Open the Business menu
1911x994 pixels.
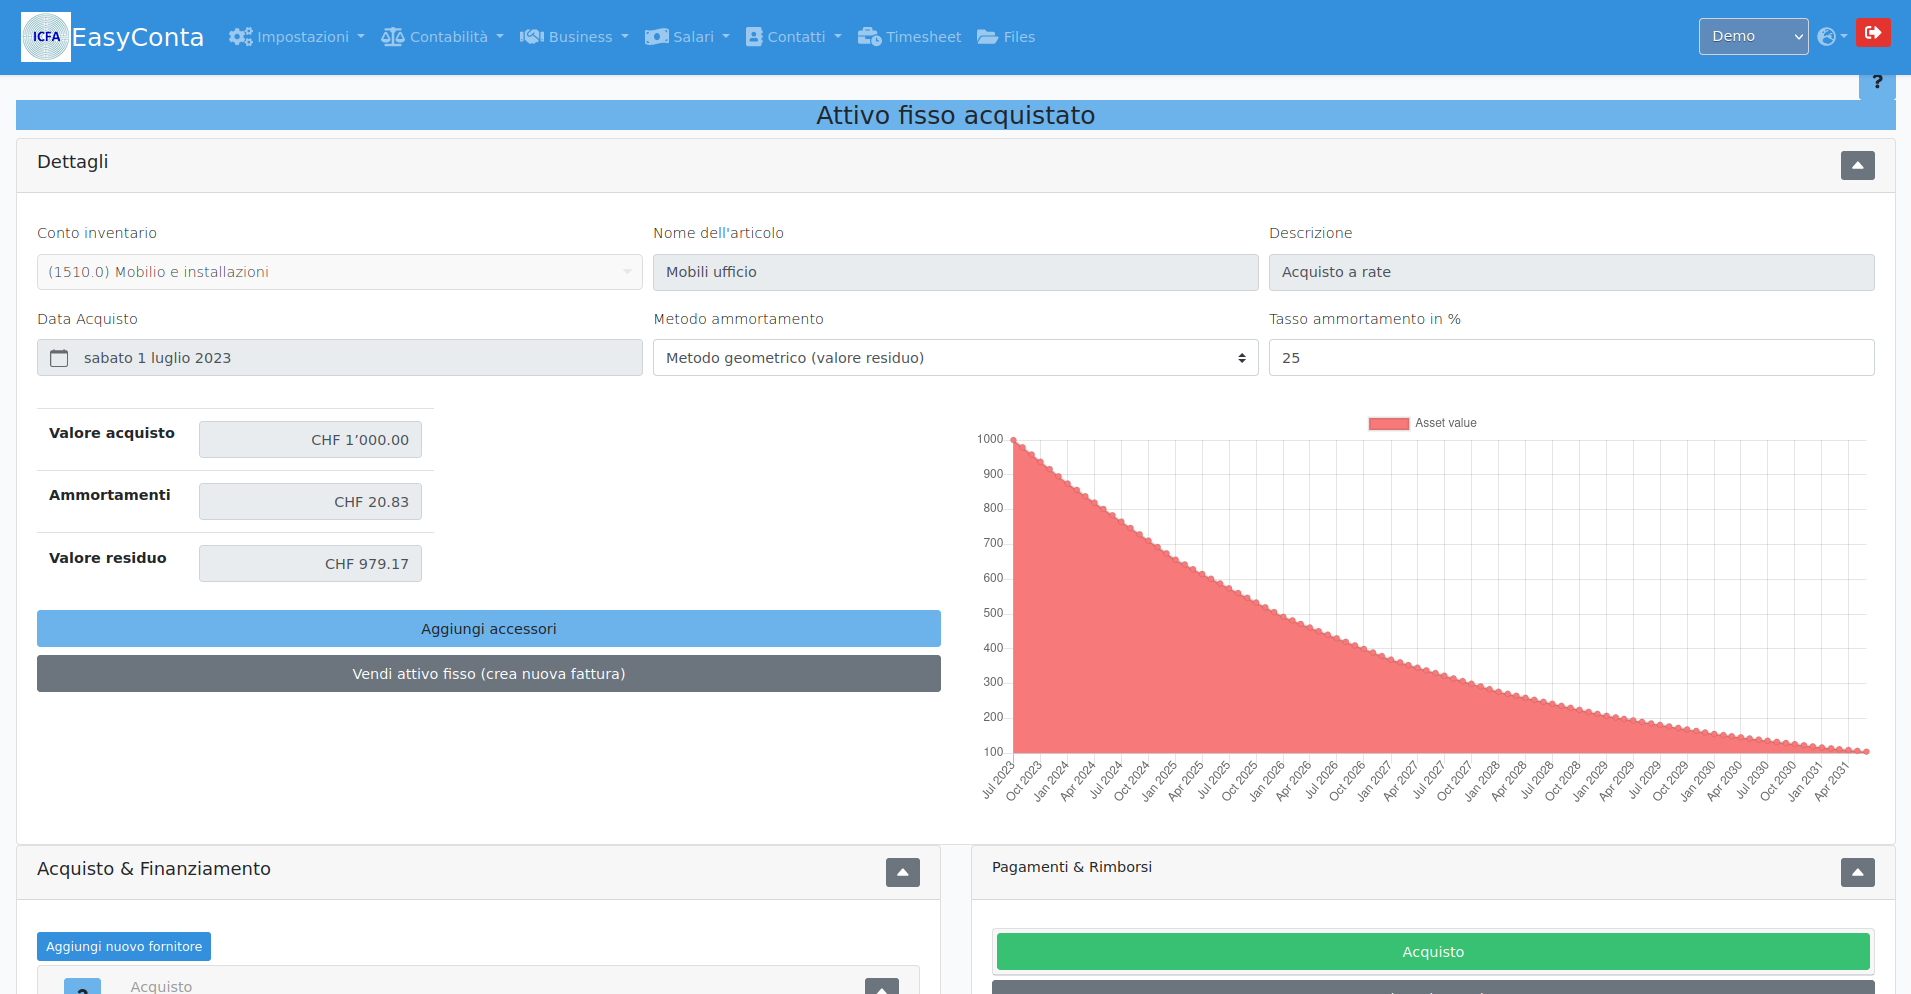[x=574, y=37]
